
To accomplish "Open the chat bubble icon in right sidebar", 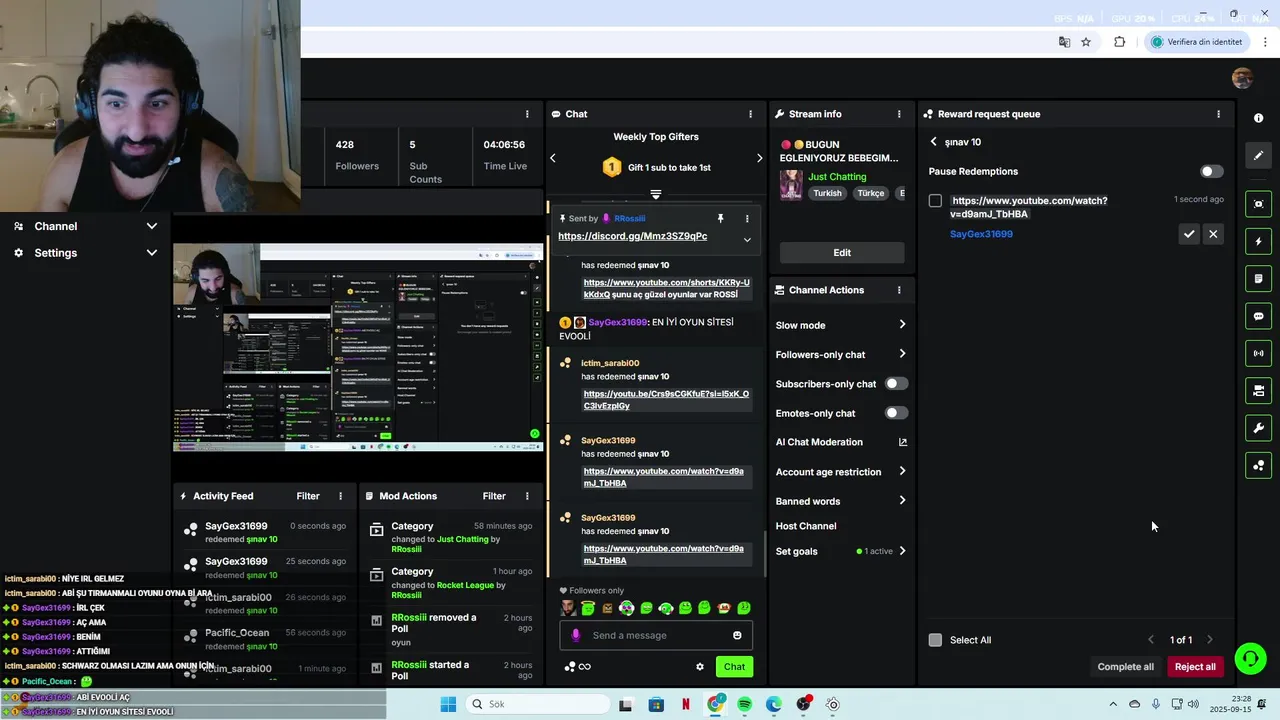I will 1258,316.
